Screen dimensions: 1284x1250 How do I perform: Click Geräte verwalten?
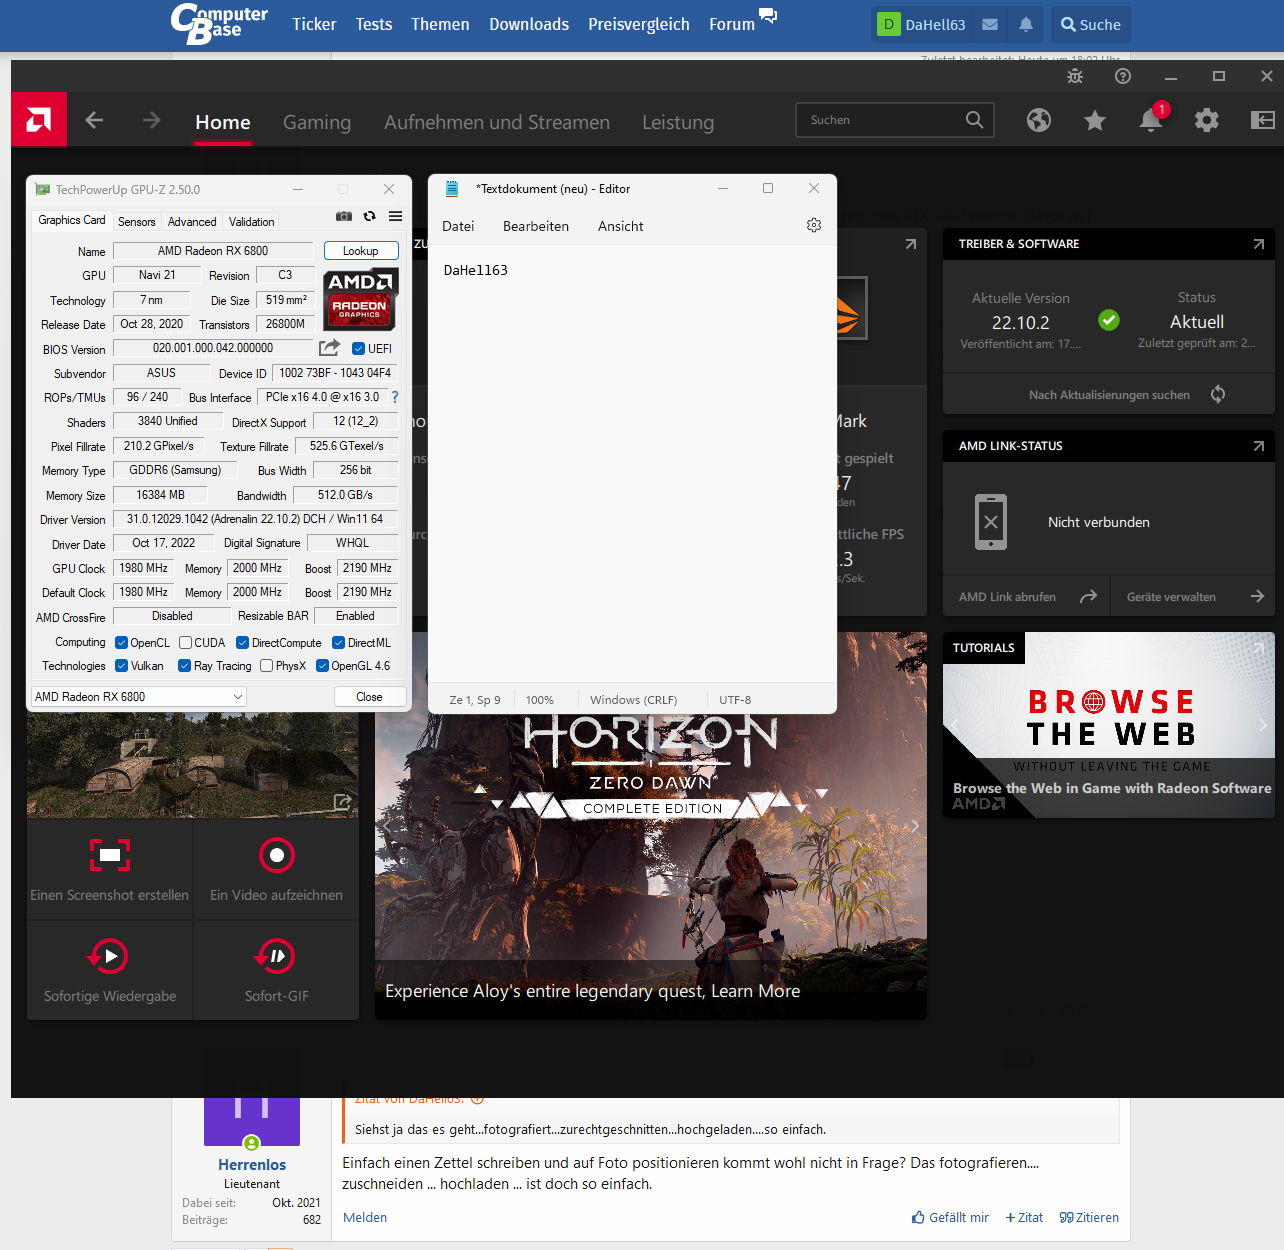tap(1193, 597)
